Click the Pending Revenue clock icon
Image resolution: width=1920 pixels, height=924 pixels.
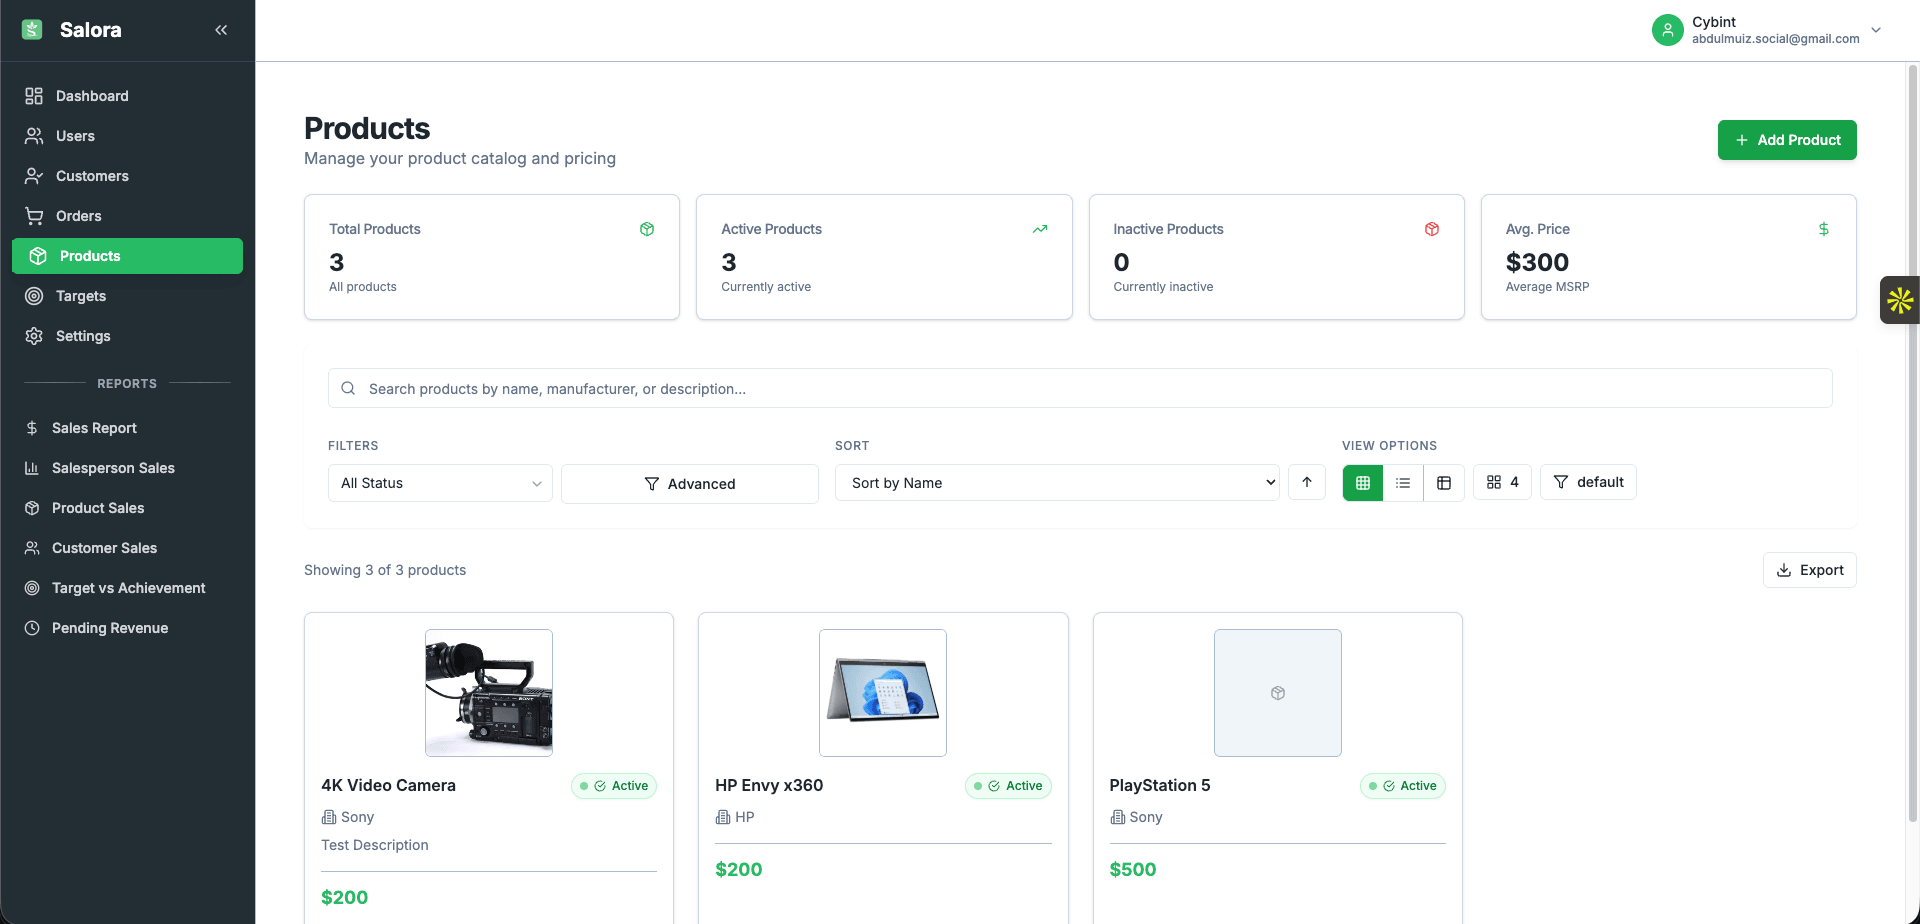(x=33, y=628)
